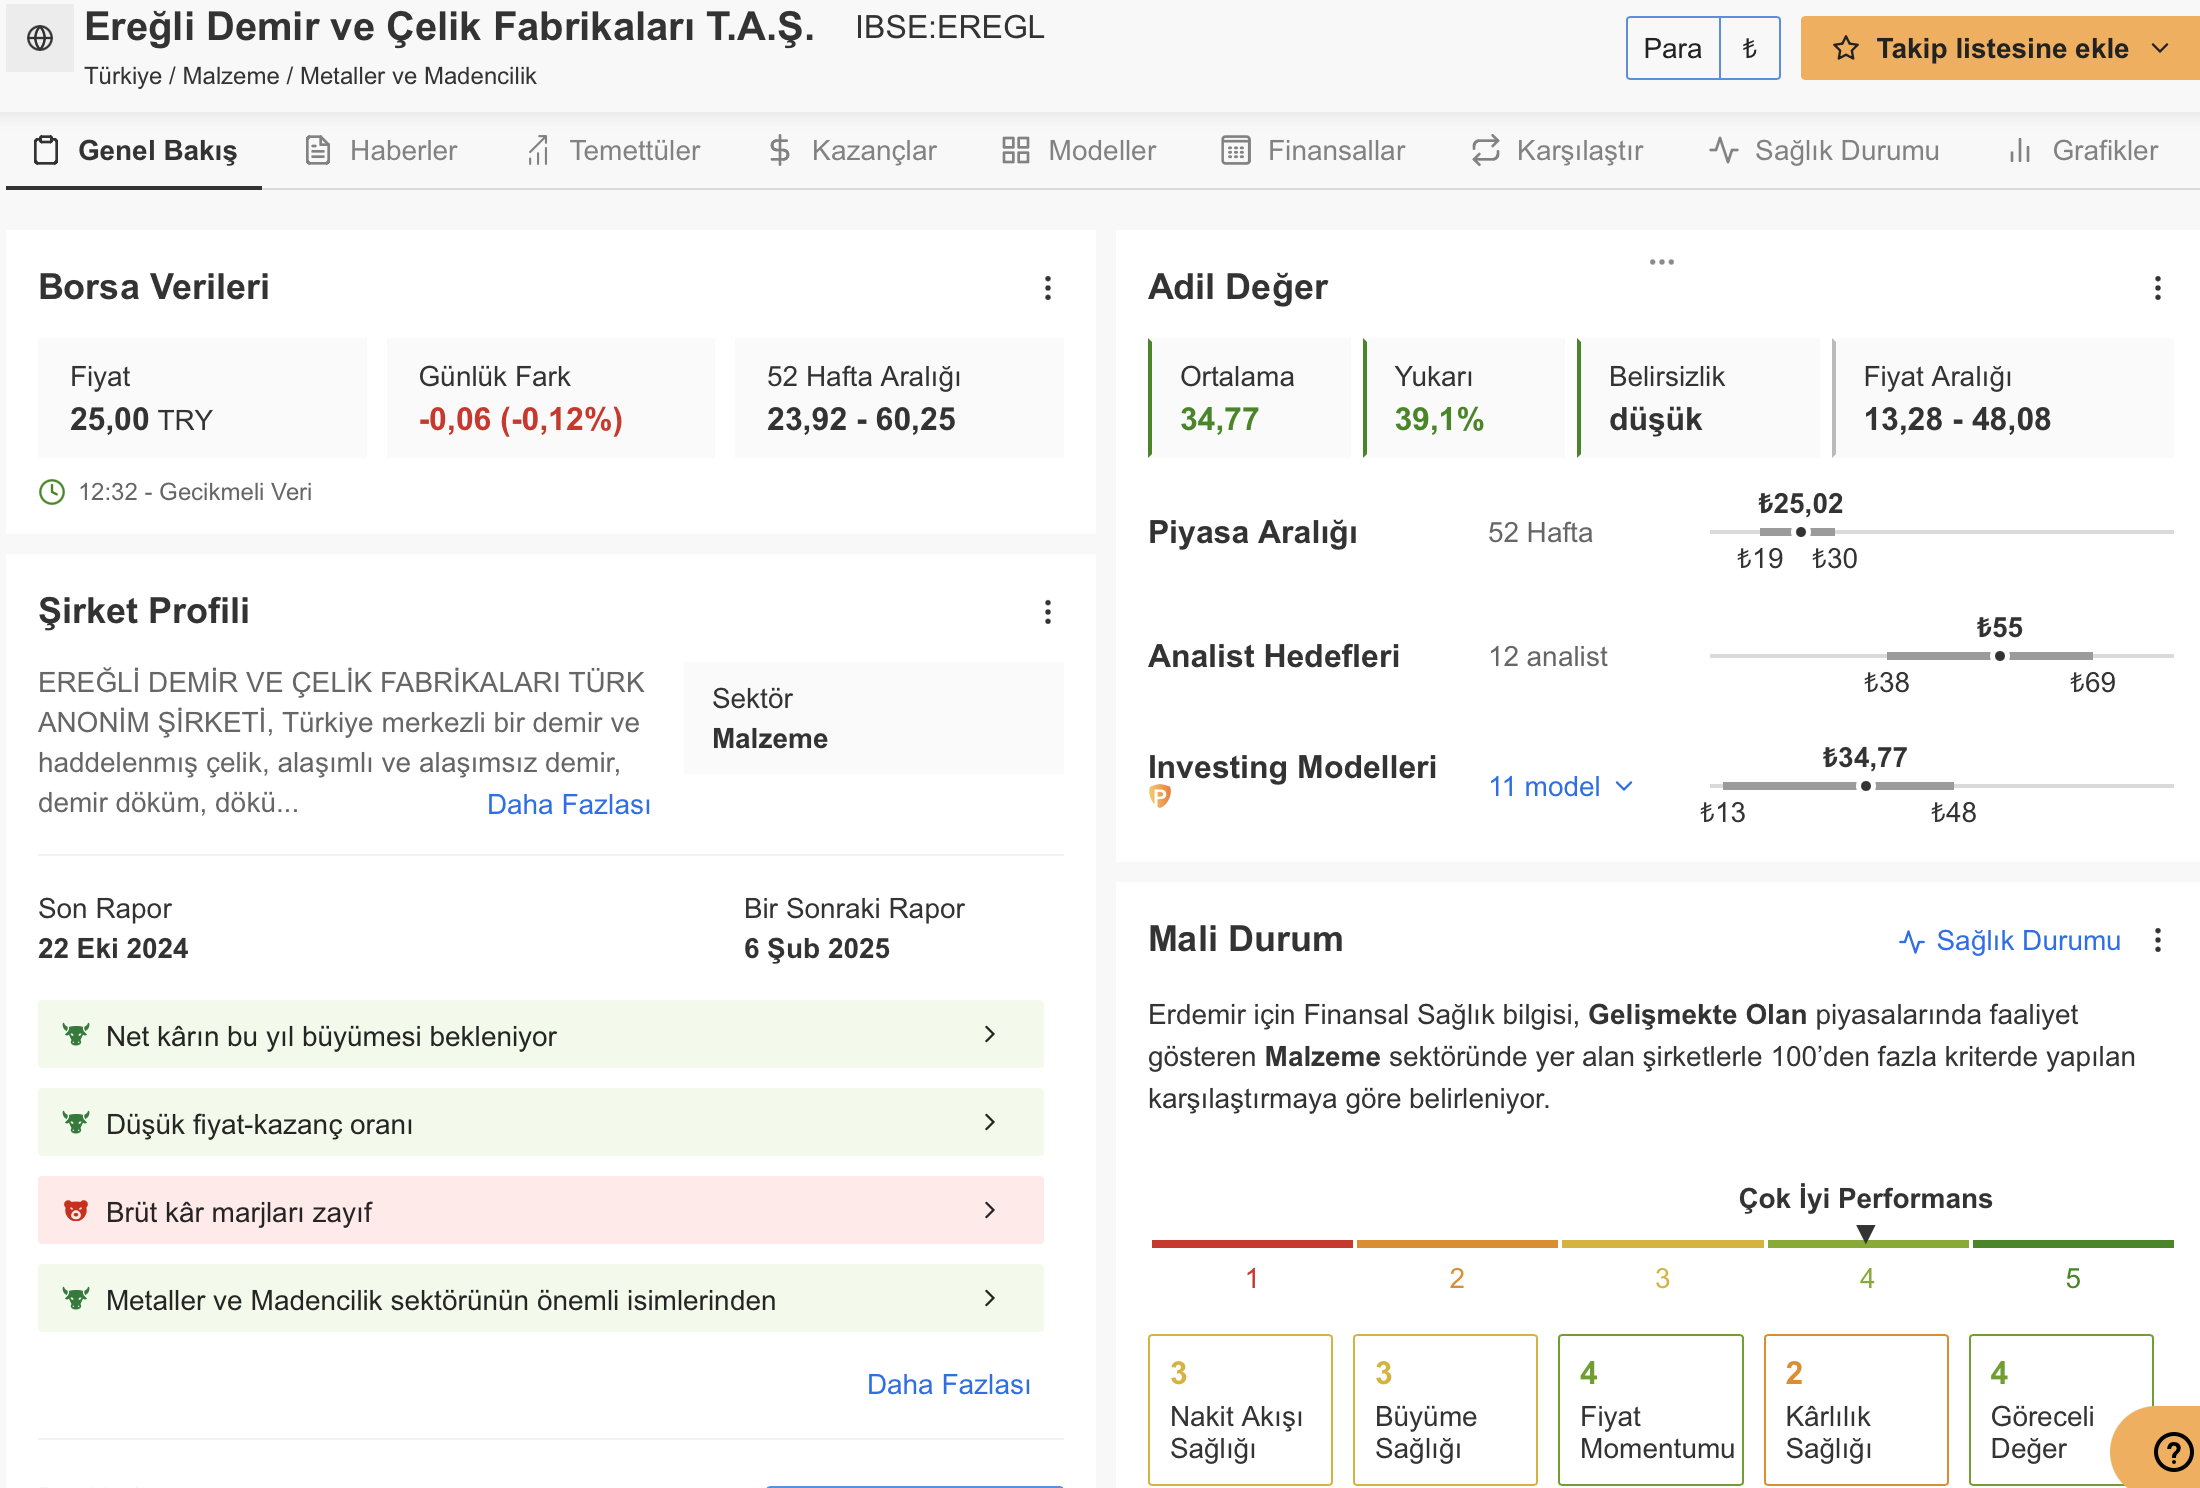Click the bear icon on Brüt kâr row
This screenshot has width=2200, height=1488.
75,1211
